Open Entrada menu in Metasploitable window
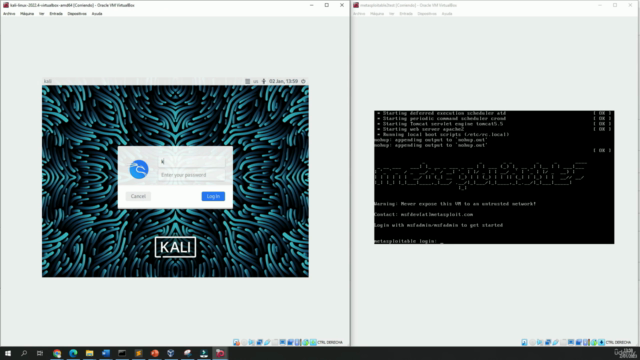 pyautogui.click(x=406, y=13)
